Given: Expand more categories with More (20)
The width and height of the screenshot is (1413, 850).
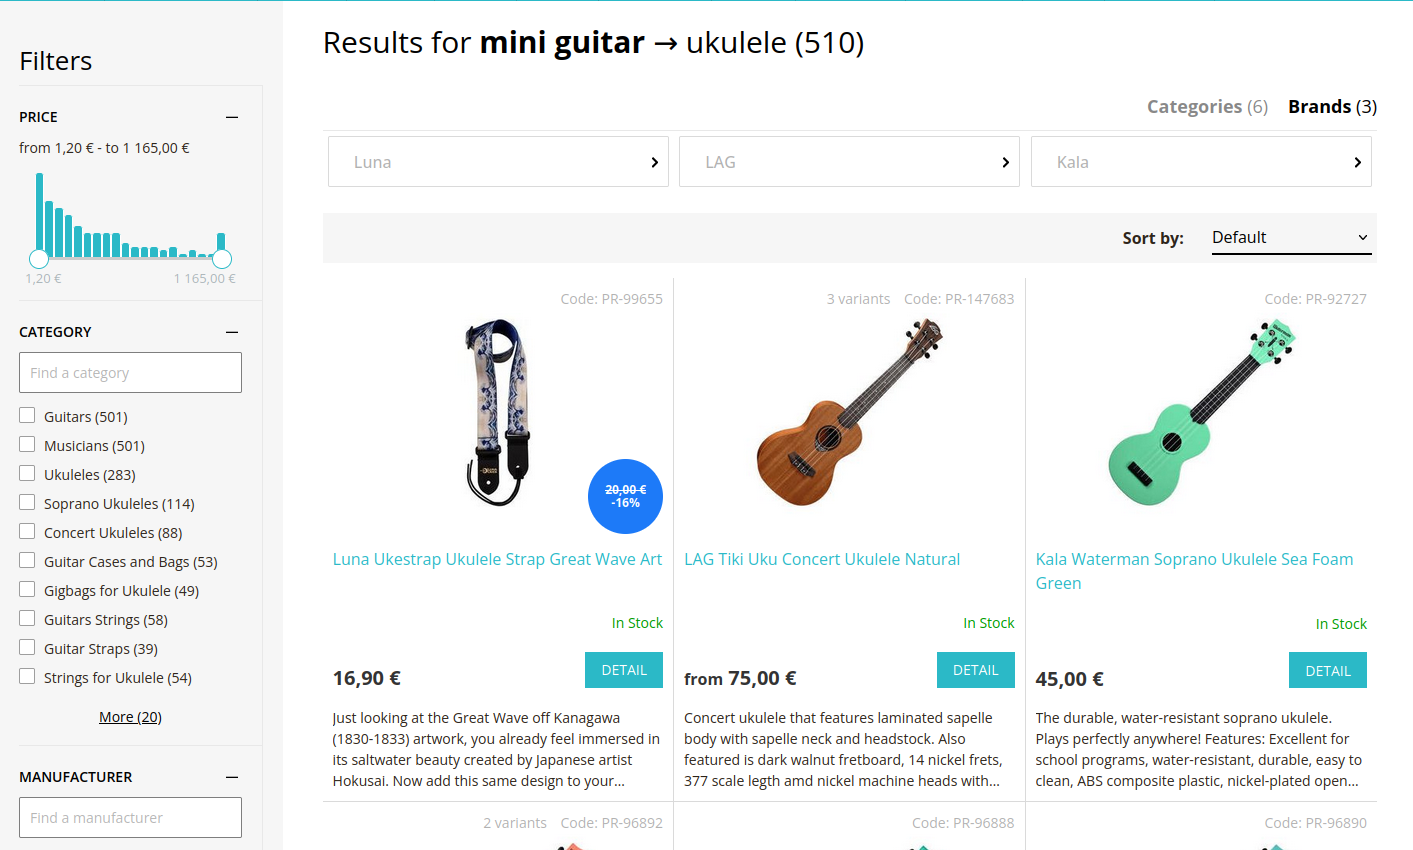Looking at the screenshot, I should (x=130, y=717).
